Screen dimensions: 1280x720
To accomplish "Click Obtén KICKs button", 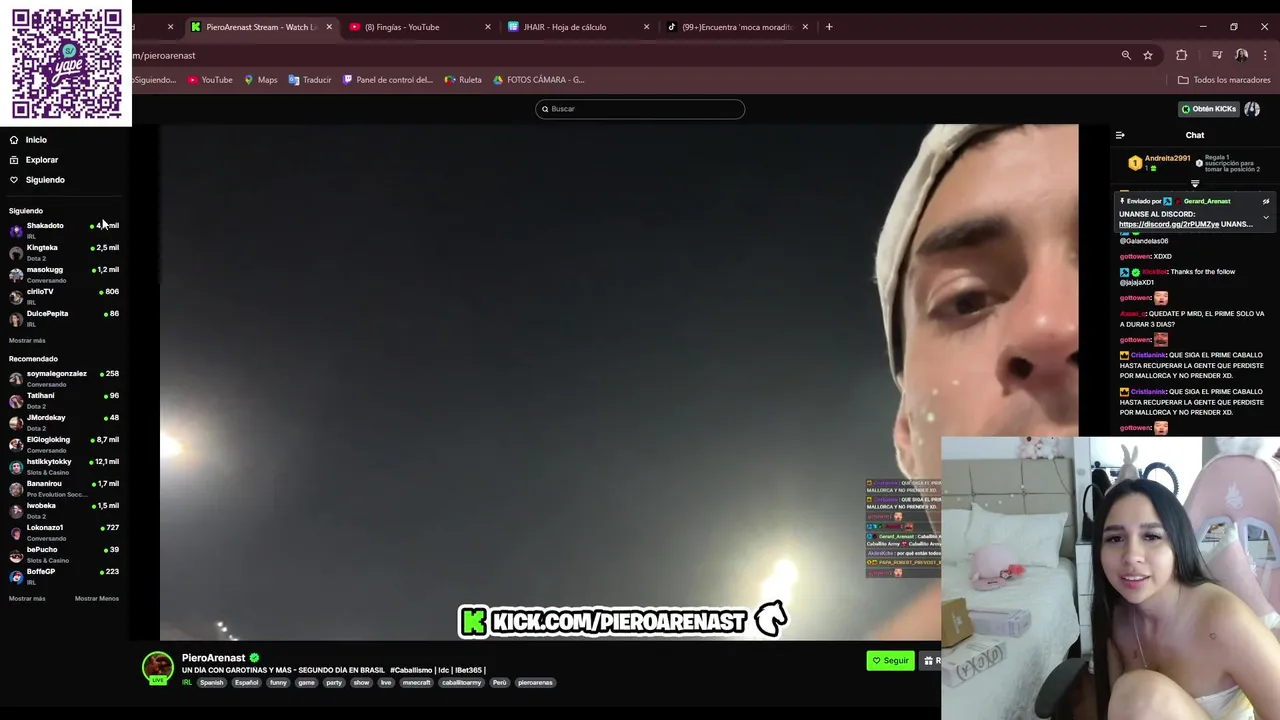I will pos(1208,109).
